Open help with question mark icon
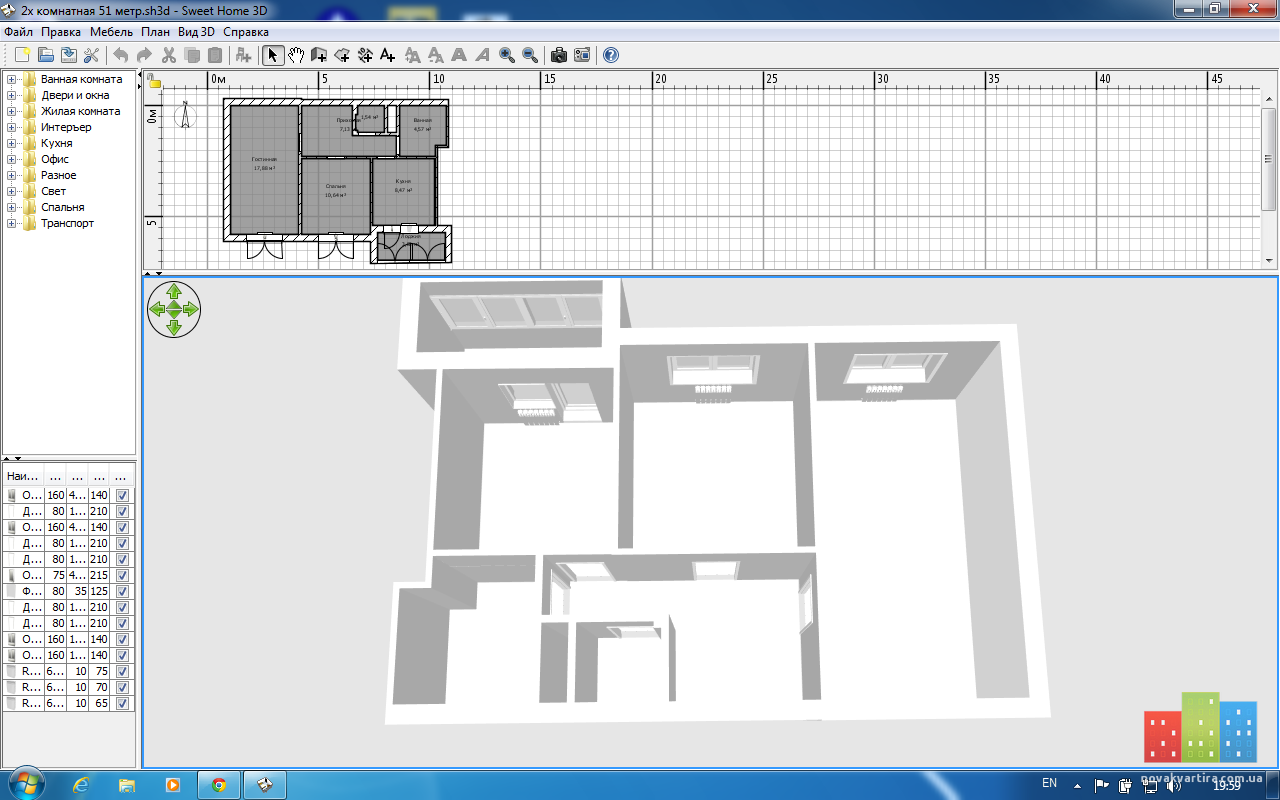 pos(611,55)
